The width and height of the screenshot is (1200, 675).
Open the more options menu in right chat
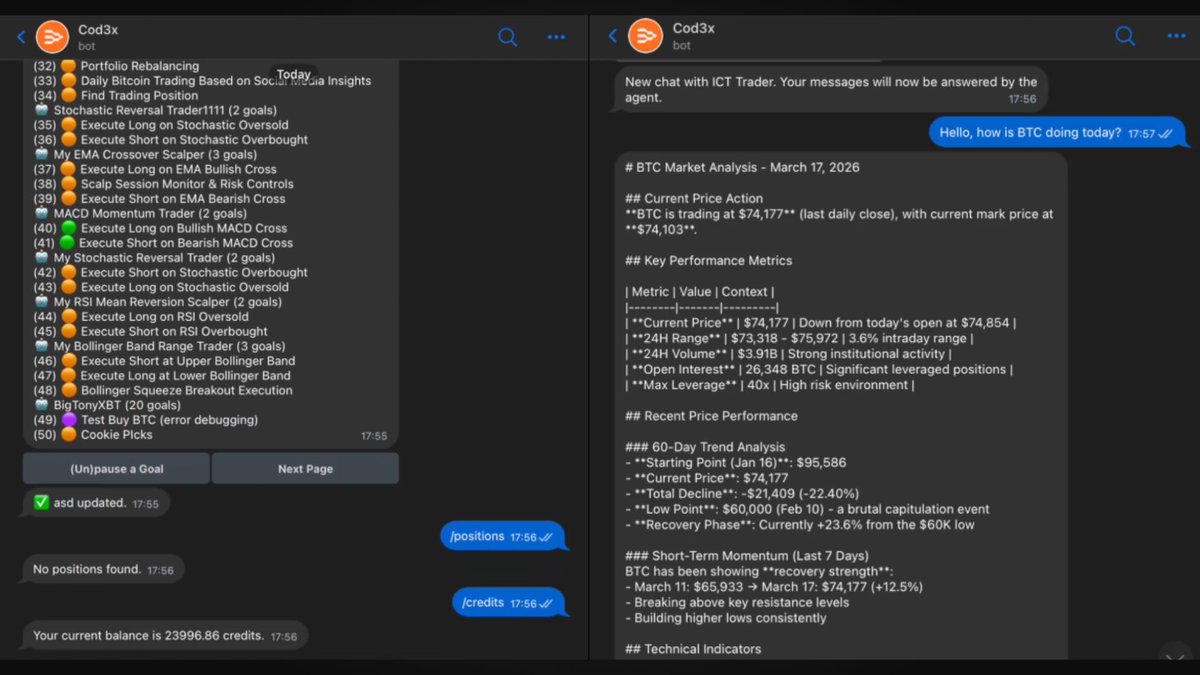coord(1176,37)
